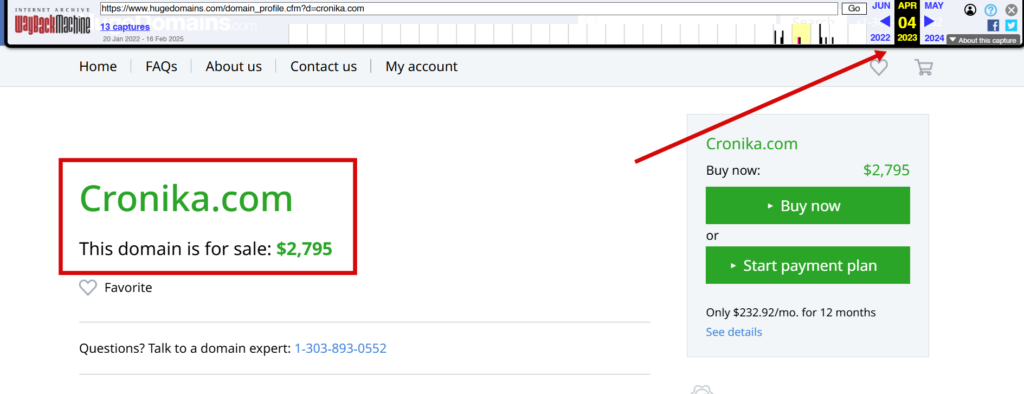1024x394 pixels.
Task: Select JUN previous month capture
Action: pos(881,5)
